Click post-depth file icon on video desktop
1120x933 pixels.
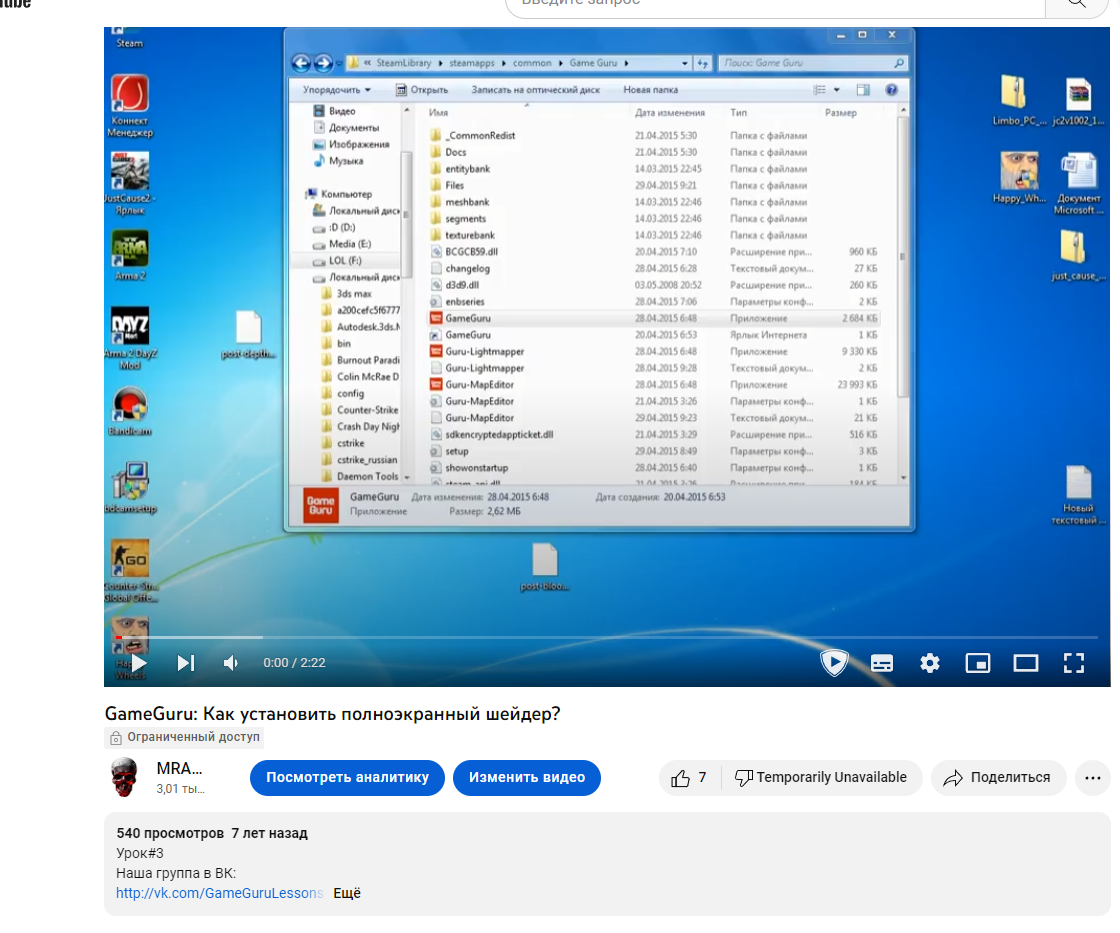pos(248,334)
